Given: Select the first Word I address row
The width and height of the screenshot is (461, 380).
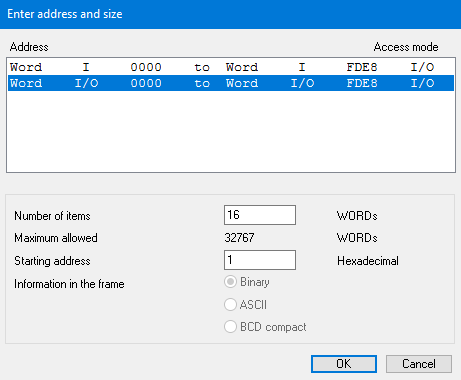Looking at the screenshot, I should pos(231,67).
